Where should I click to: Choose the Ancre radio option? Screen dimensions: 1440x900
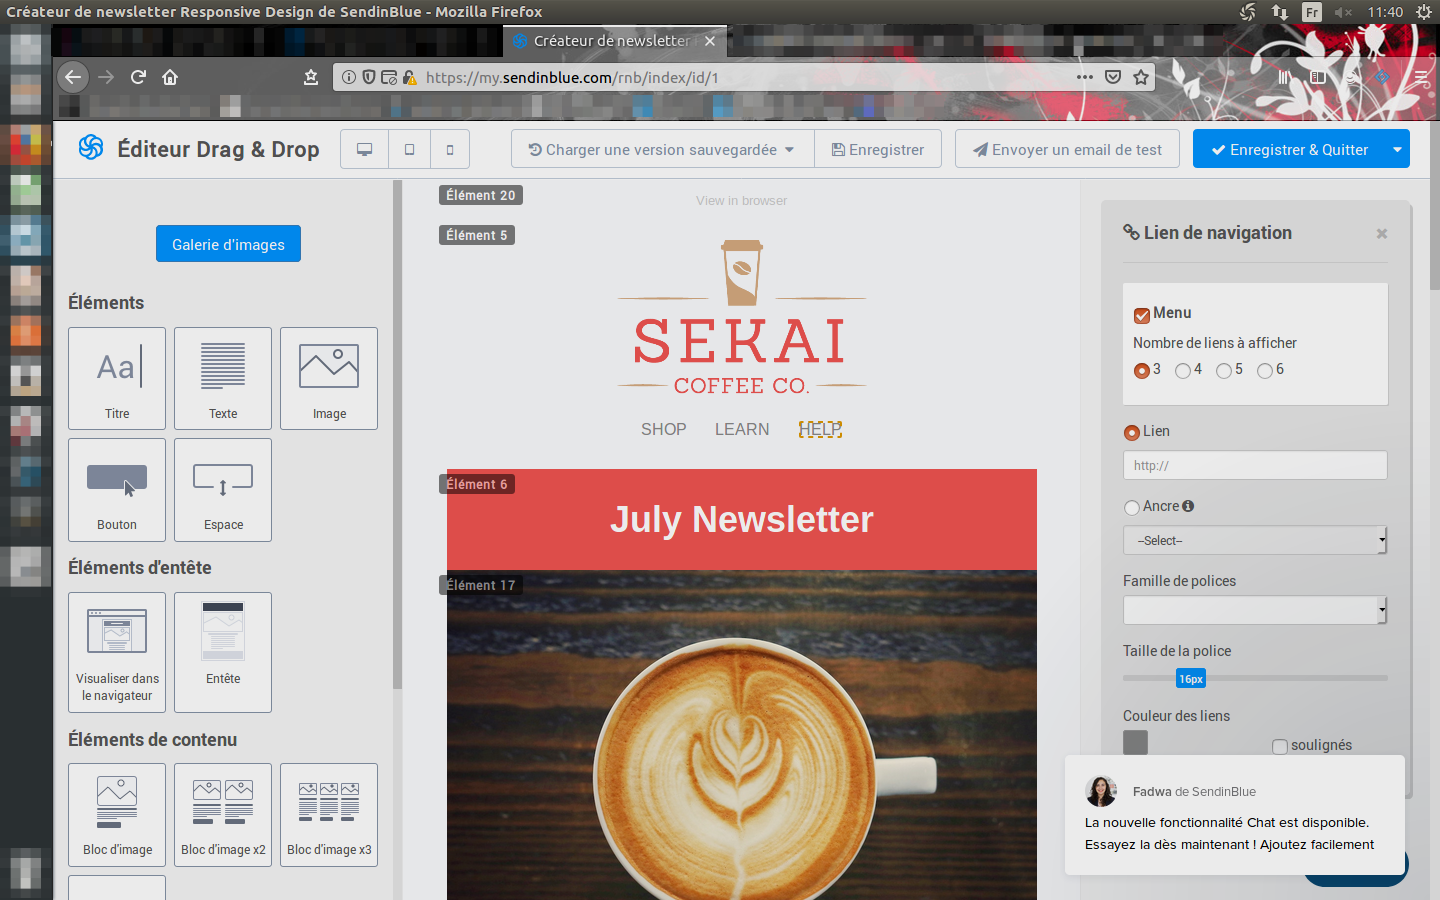point(1132,507)
